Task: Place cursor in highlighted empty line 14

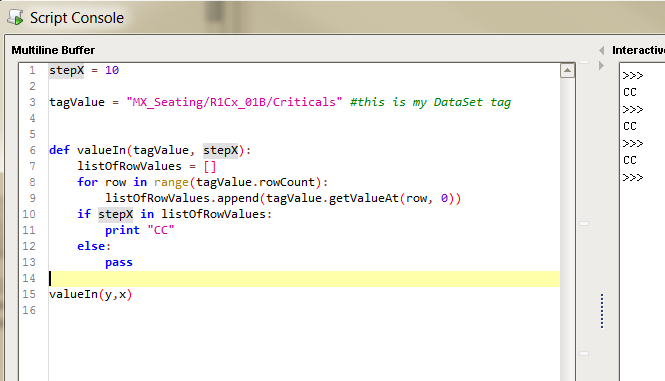Action: [x=304, y=279]
